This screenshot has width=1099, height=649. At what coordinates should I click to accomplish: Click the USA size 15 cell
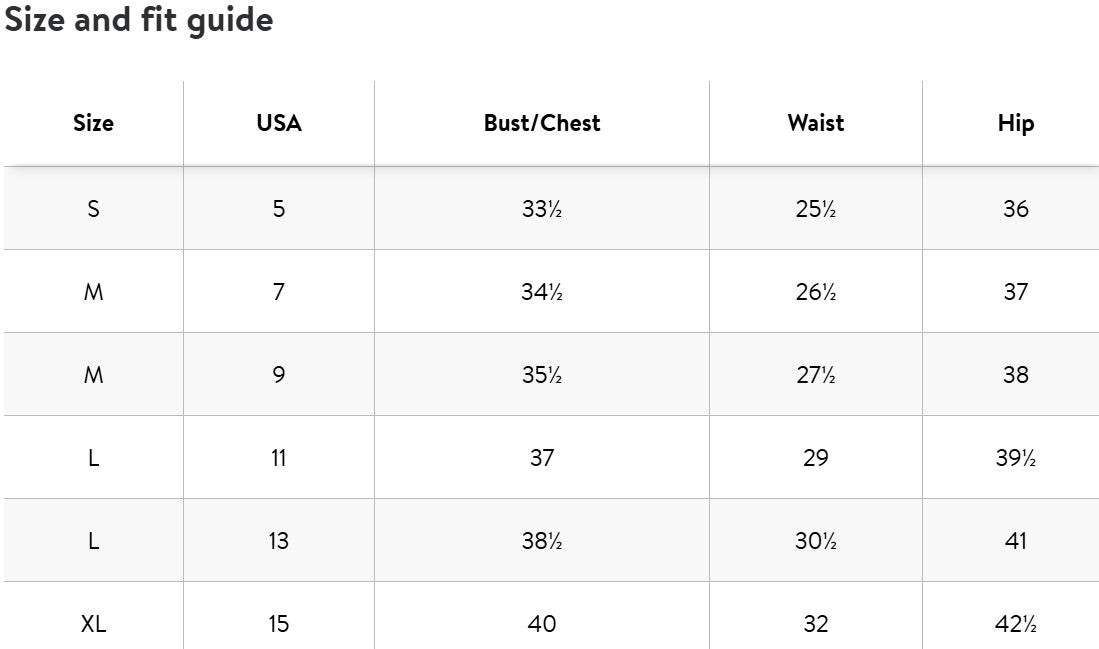pos(278,624)
